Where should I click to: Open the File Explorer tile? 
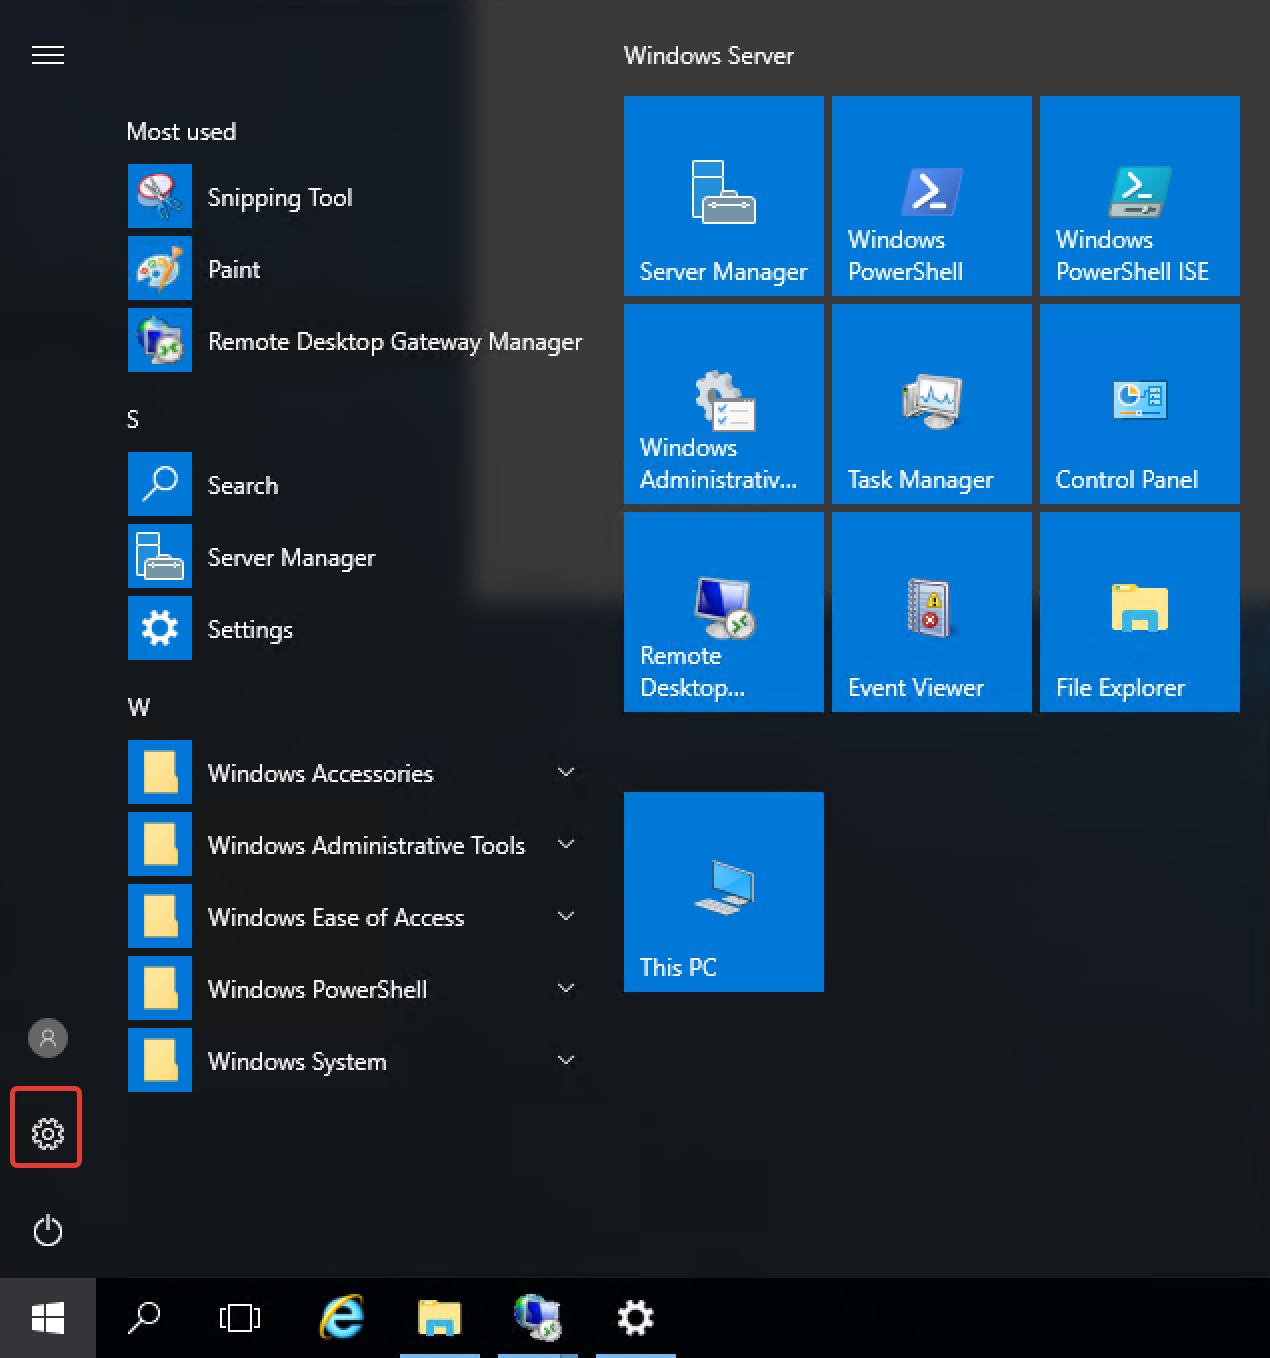click(x=1139, y=612)
